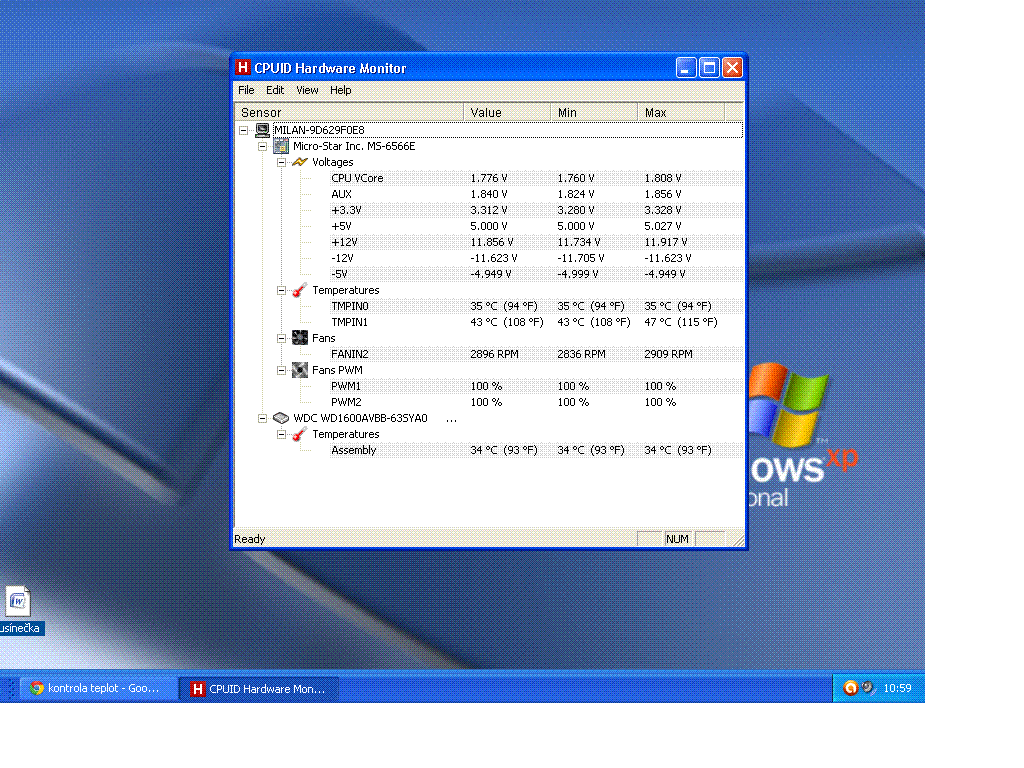This screenshot has width=1024, height=768.
Task: Select the -12V voltage row
Action: [x=536, y=258]
